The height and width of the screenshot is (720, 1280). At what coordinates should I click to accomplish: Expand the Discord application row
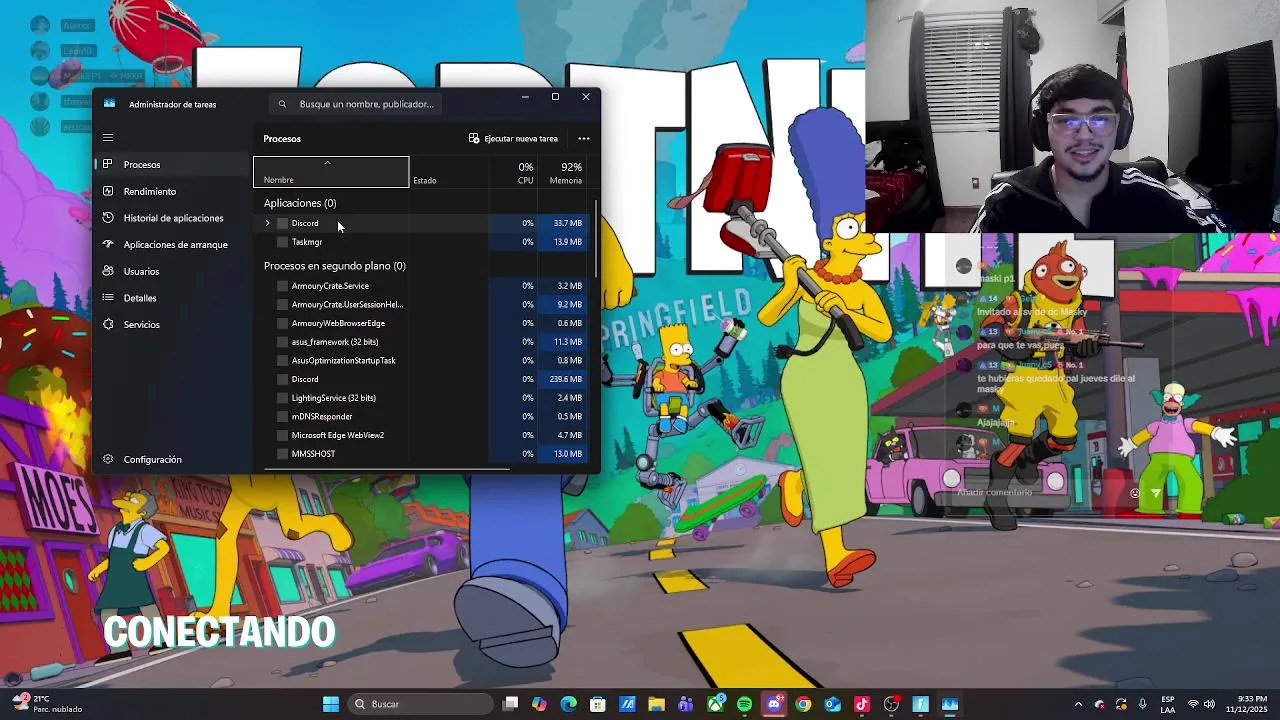click(267, 223)
